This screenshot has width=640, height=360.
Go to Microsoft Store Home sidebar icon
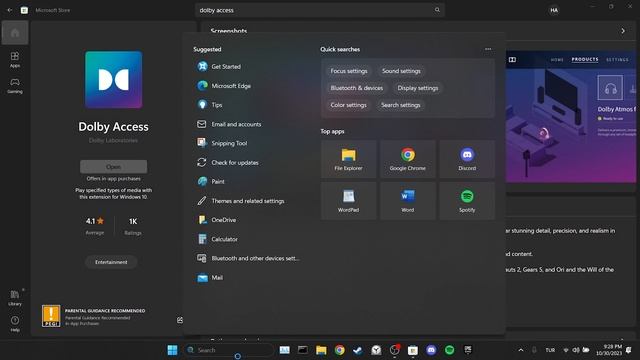(x=15, y=33)
